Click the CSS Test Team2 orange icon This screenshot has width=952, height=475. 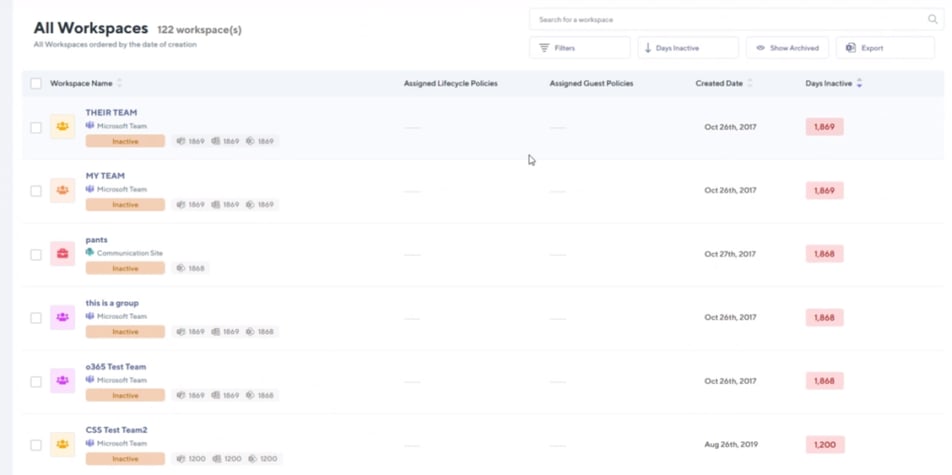[x=63, y=444]
